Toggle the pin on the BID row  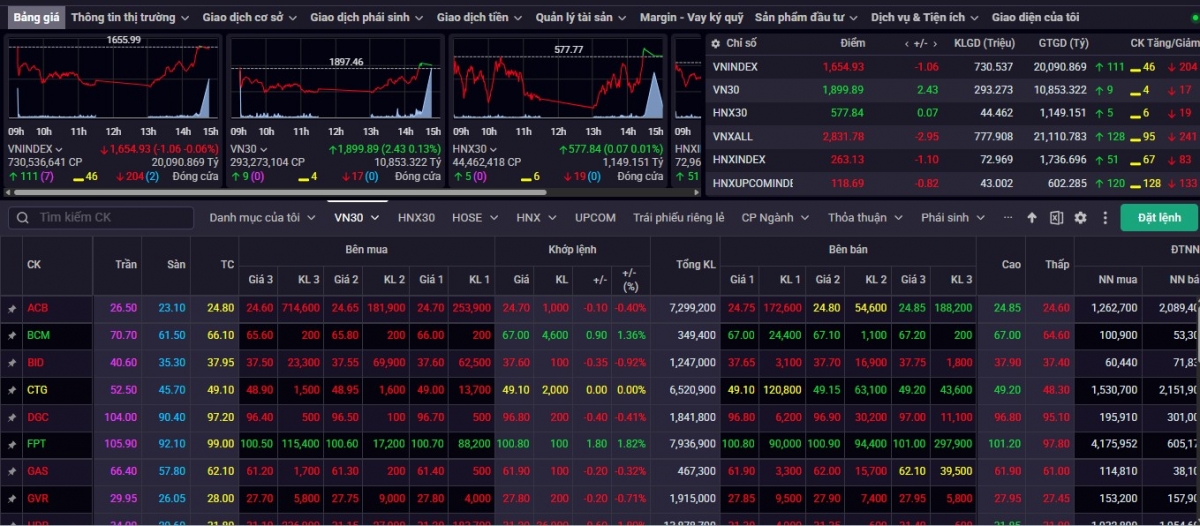[12, 362]
